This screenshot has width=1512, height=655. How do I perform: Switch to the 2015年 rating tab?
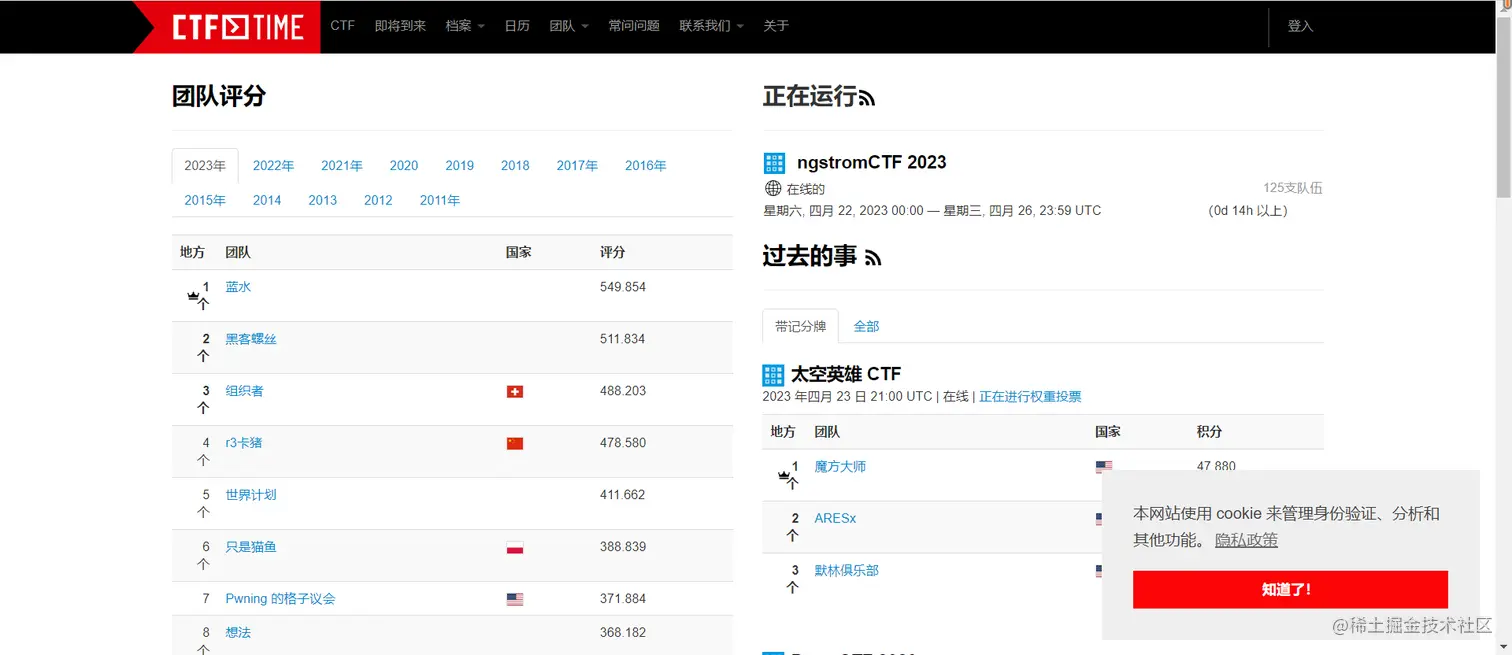click(x=205, y=200)
